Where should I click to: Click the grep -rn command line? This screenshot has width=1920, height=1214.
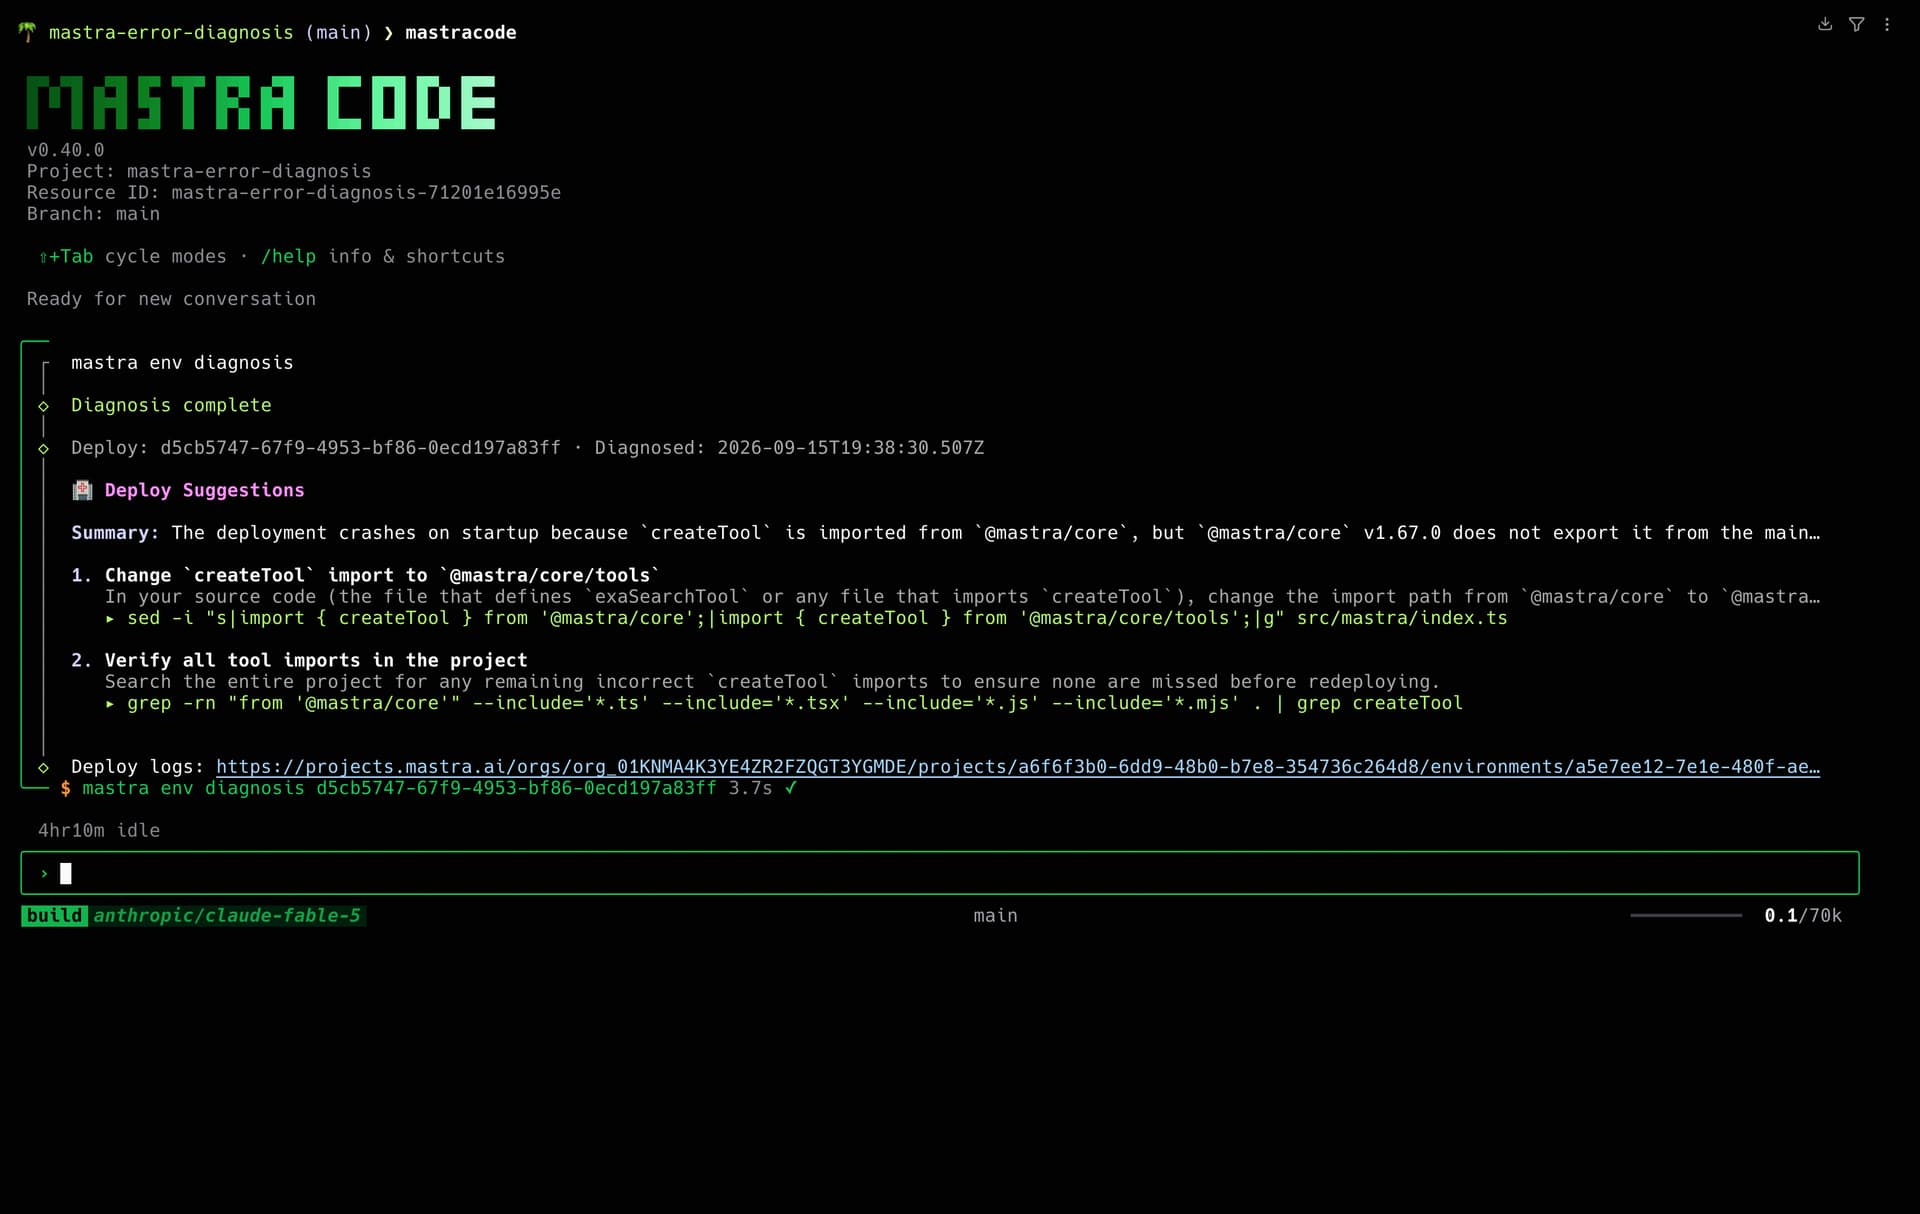[795, 703]
